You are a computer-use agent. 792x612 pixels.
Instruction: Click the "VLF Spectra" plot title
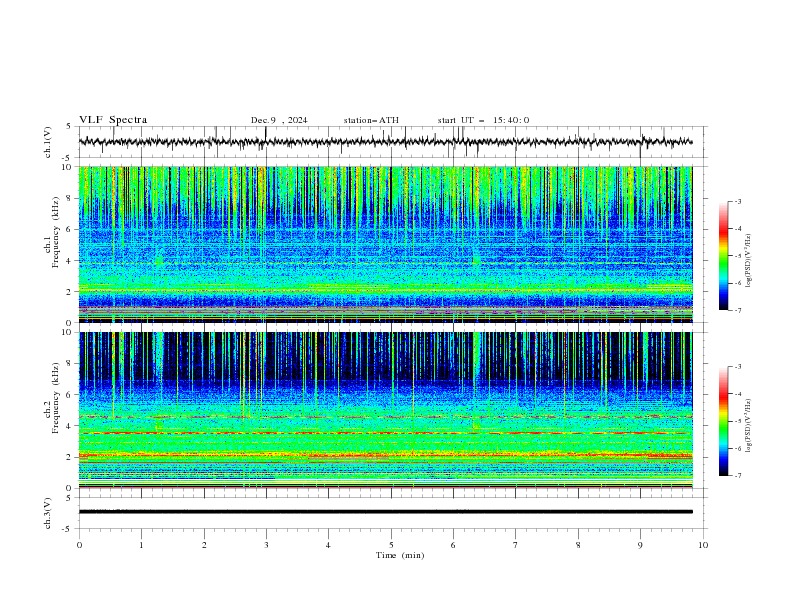(113, 120)
